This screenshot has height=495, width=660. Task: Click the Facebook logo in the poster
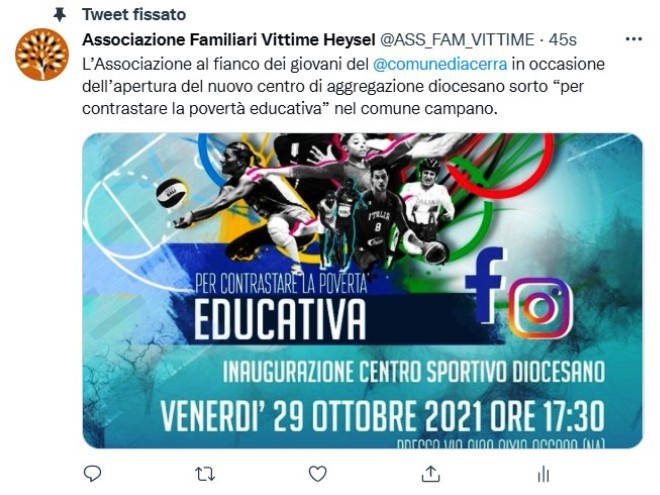pos(484,285)
